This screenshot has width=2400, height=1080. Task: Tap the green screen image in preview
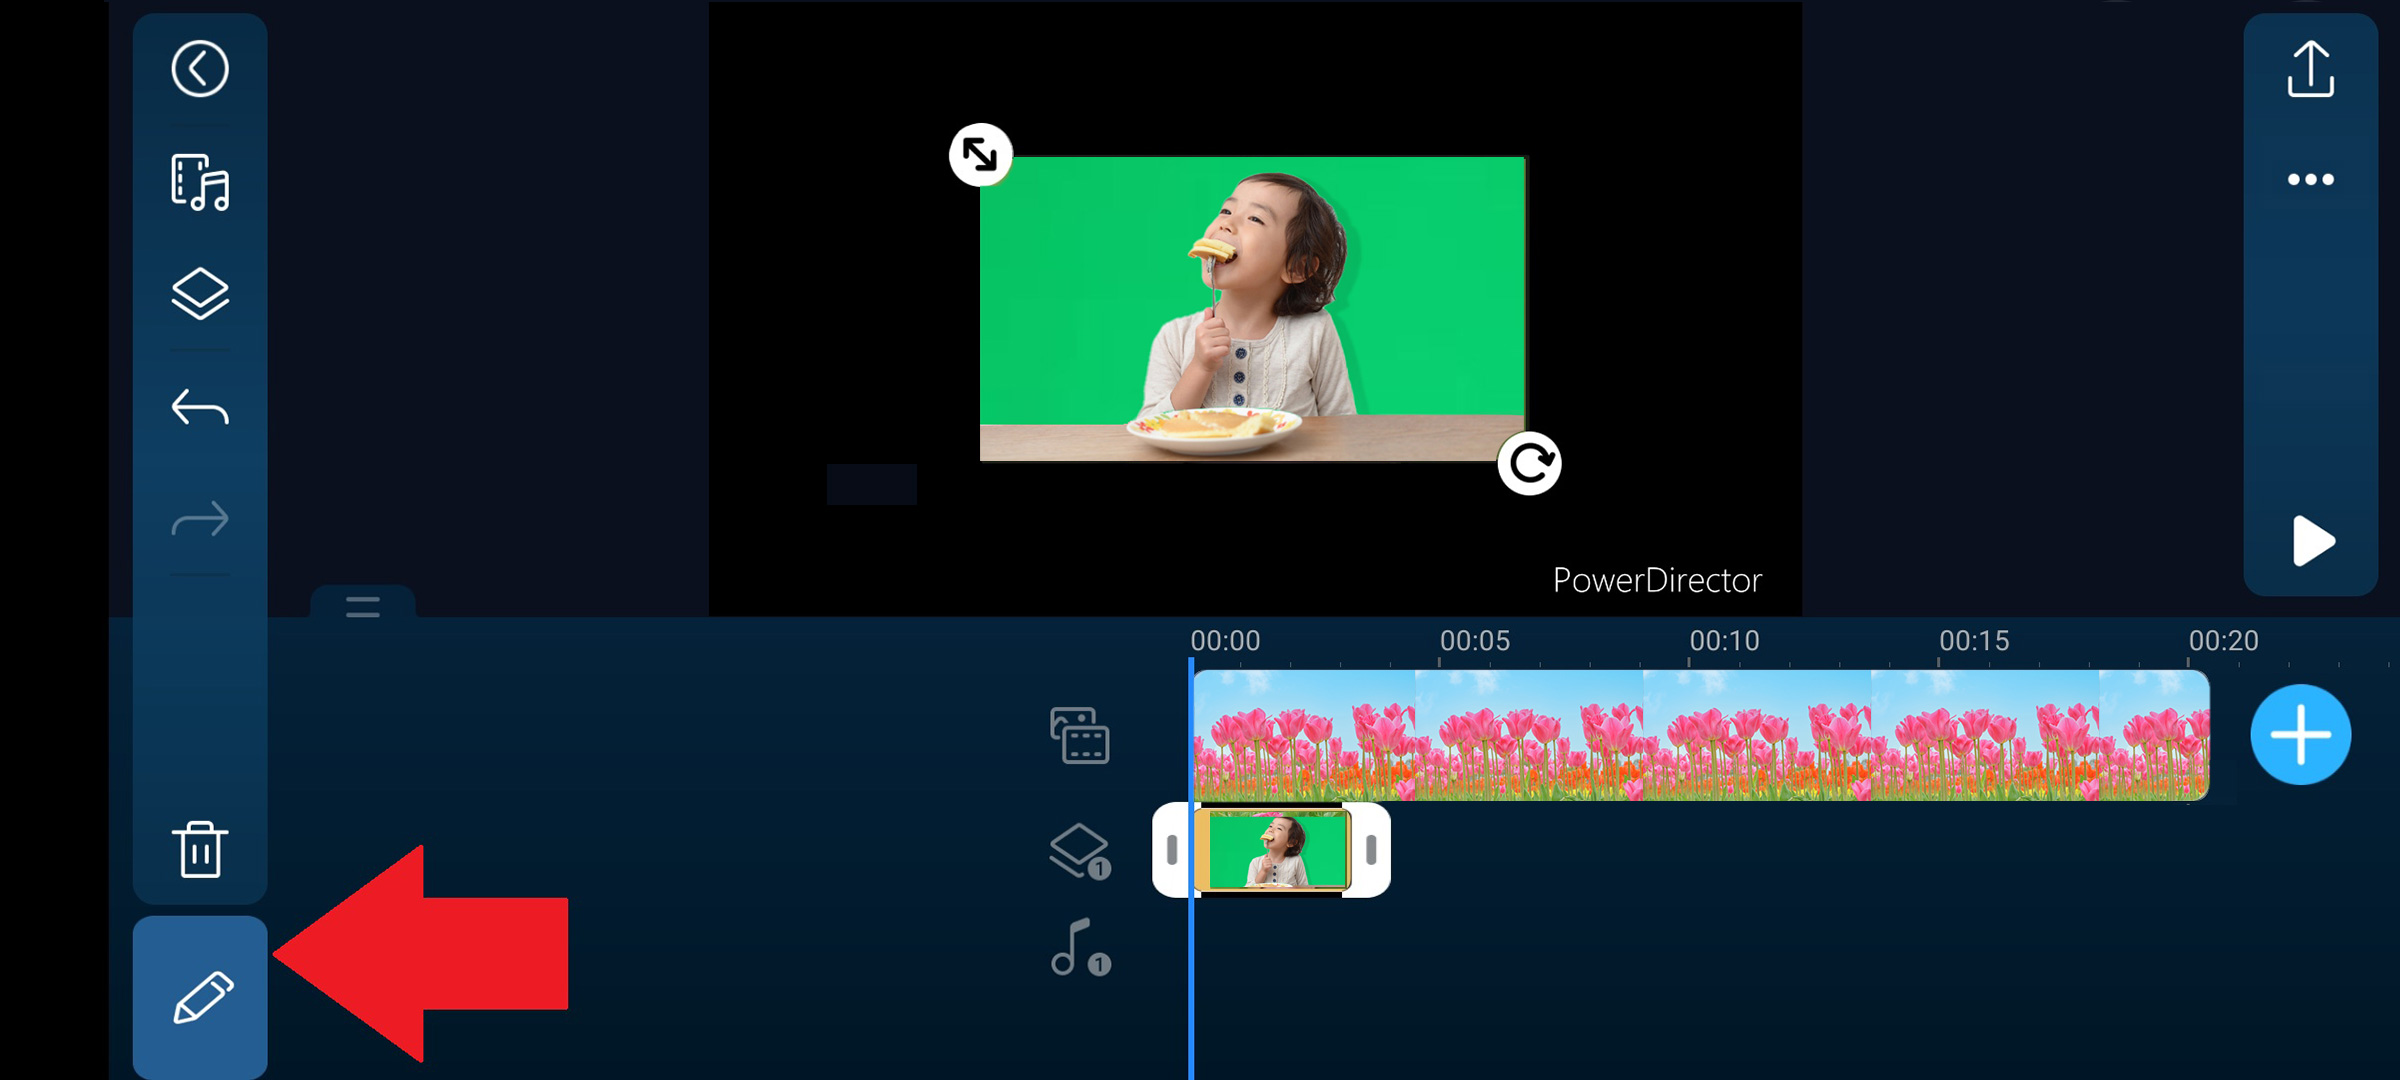point(1252,309)
